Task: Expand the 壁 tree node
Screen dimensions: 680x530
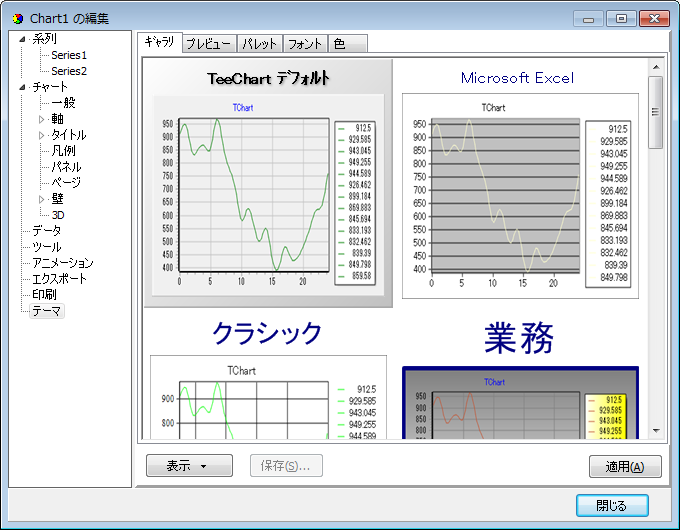Action: tap(41, 200)
